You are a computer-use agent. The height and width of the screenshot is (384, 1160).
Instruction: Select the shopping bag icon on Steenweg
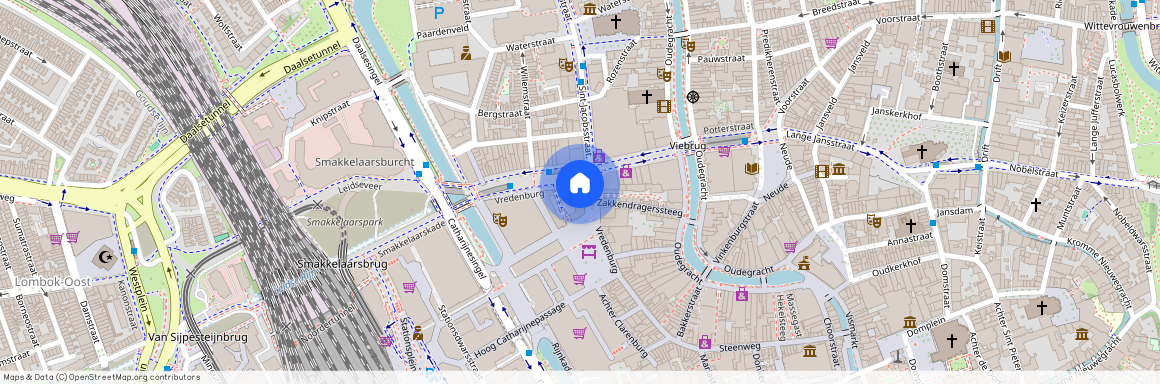704,341
